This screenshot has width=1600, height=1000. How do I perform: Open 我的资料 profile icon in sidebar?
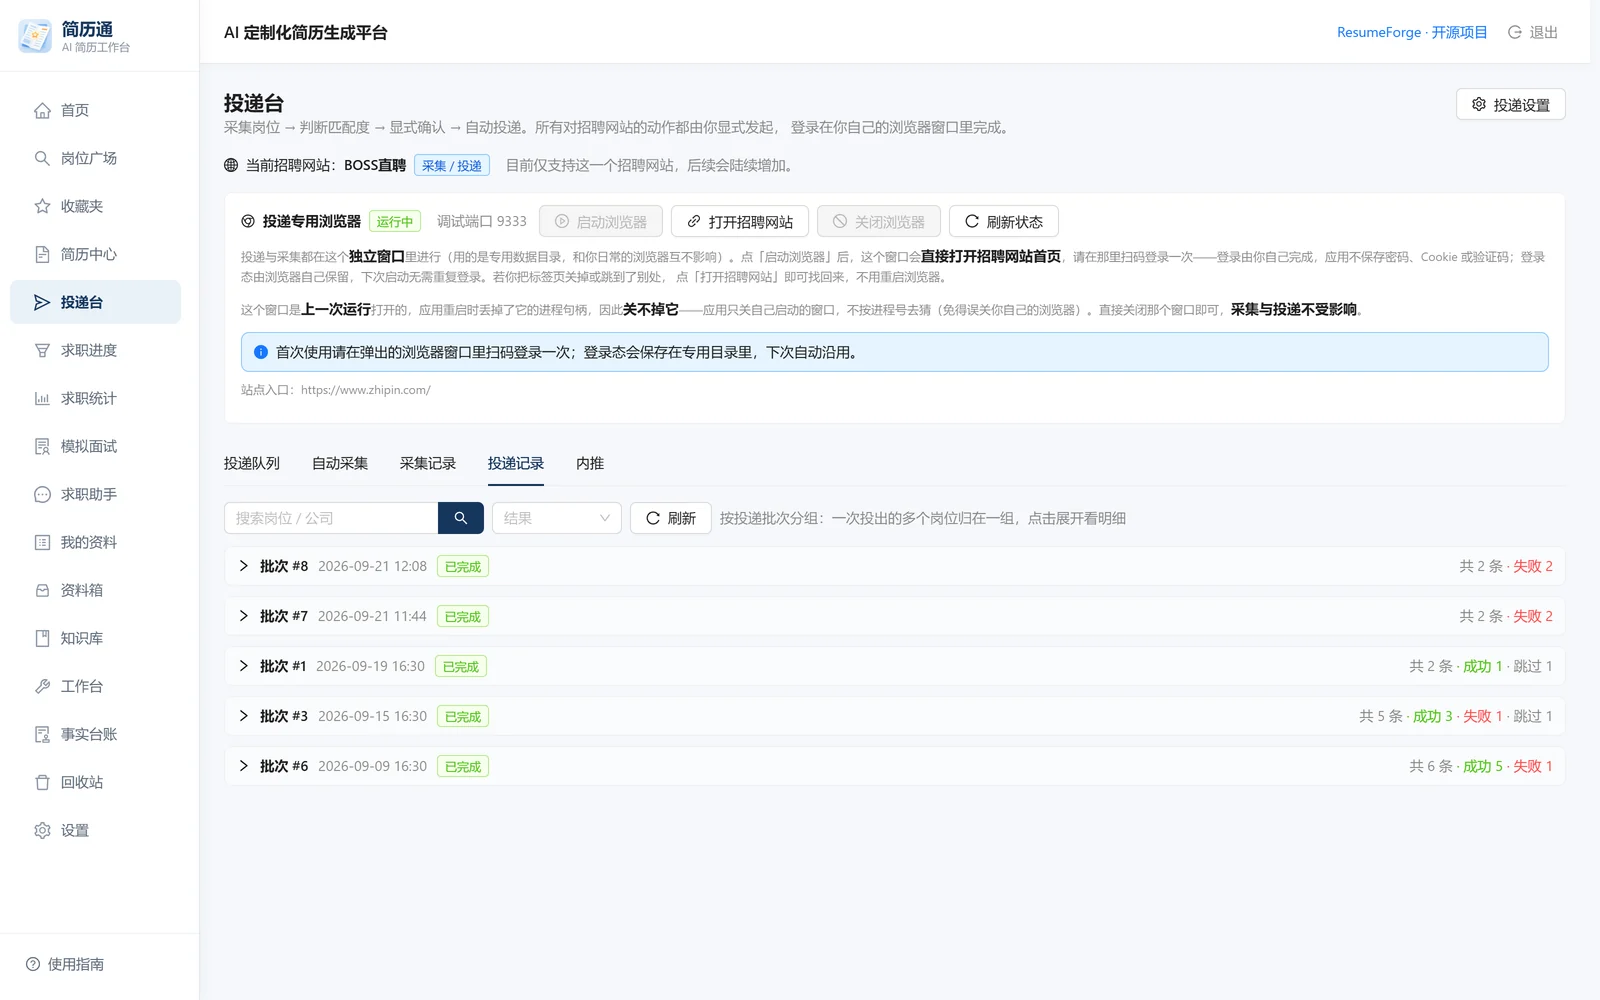[x=42, y=542]
